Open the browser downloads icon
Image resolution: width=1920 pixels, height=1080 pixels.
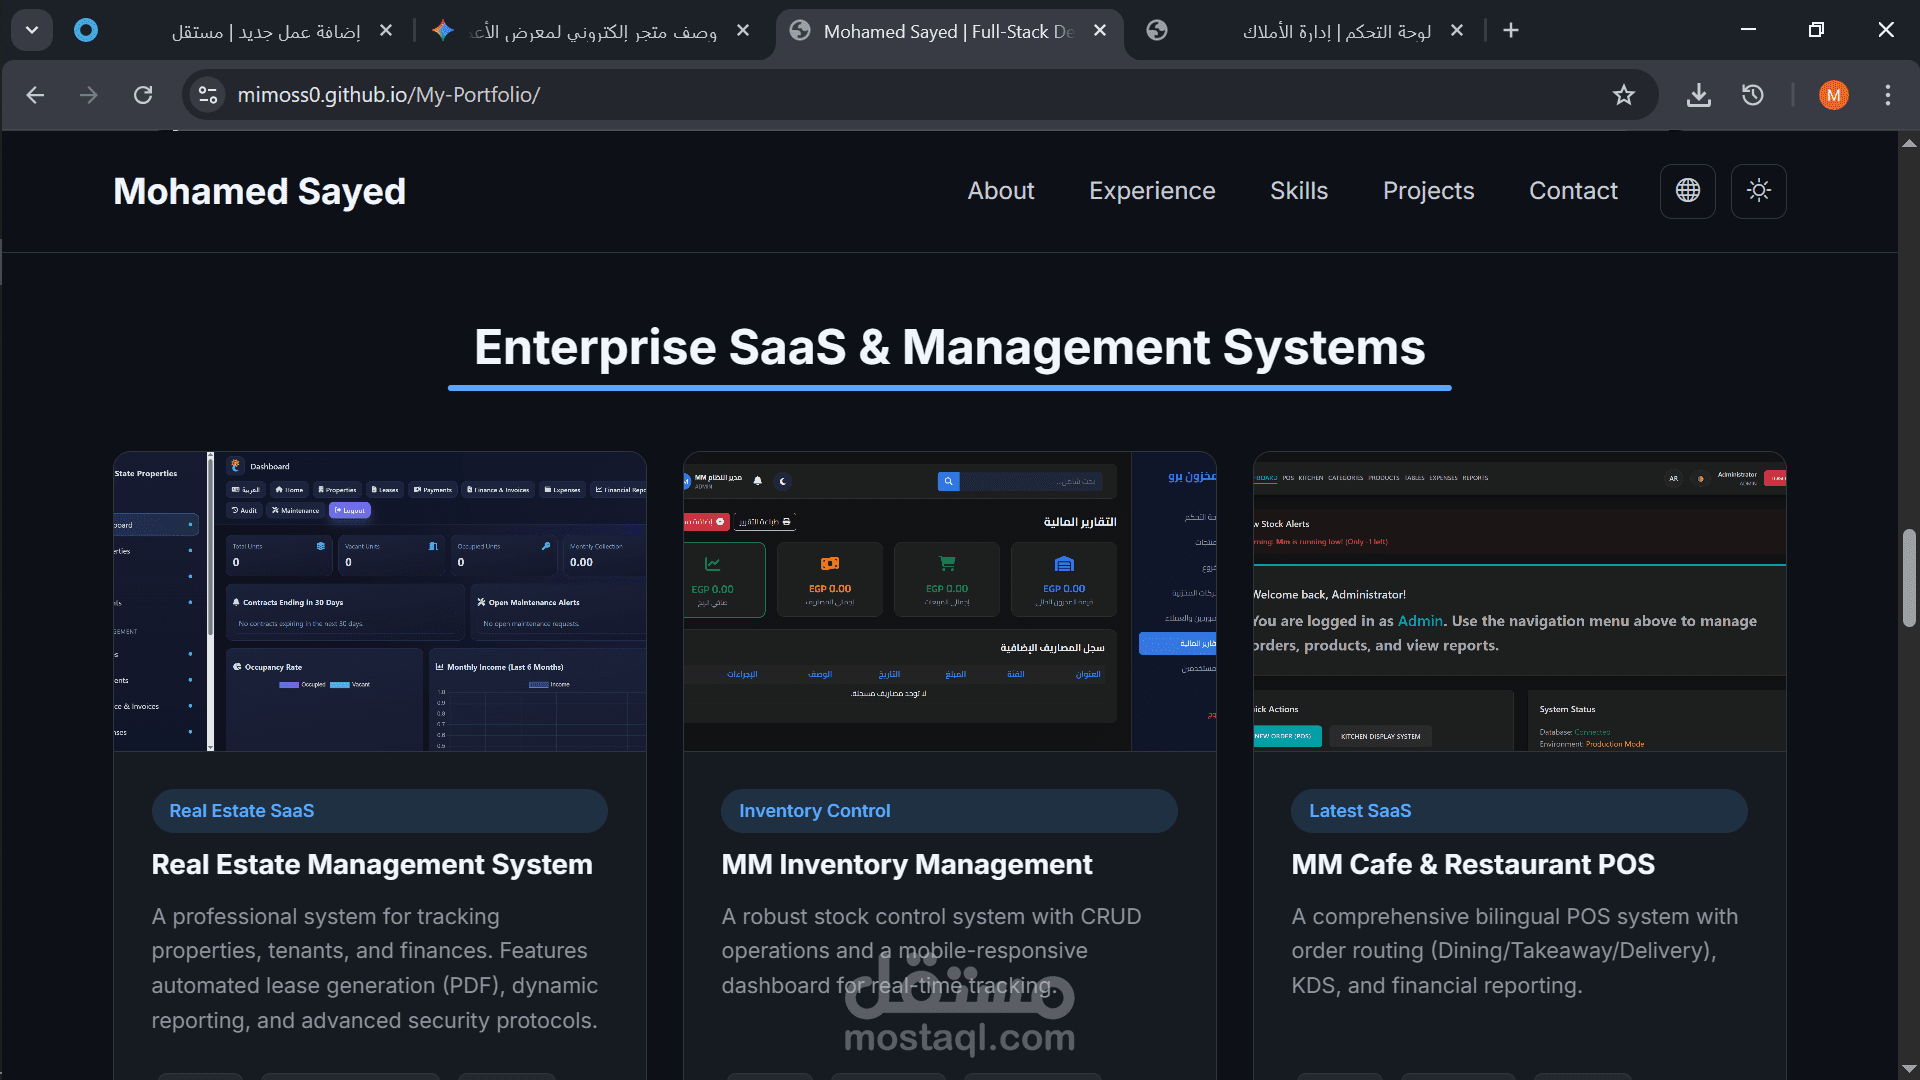coord(1698,95)
